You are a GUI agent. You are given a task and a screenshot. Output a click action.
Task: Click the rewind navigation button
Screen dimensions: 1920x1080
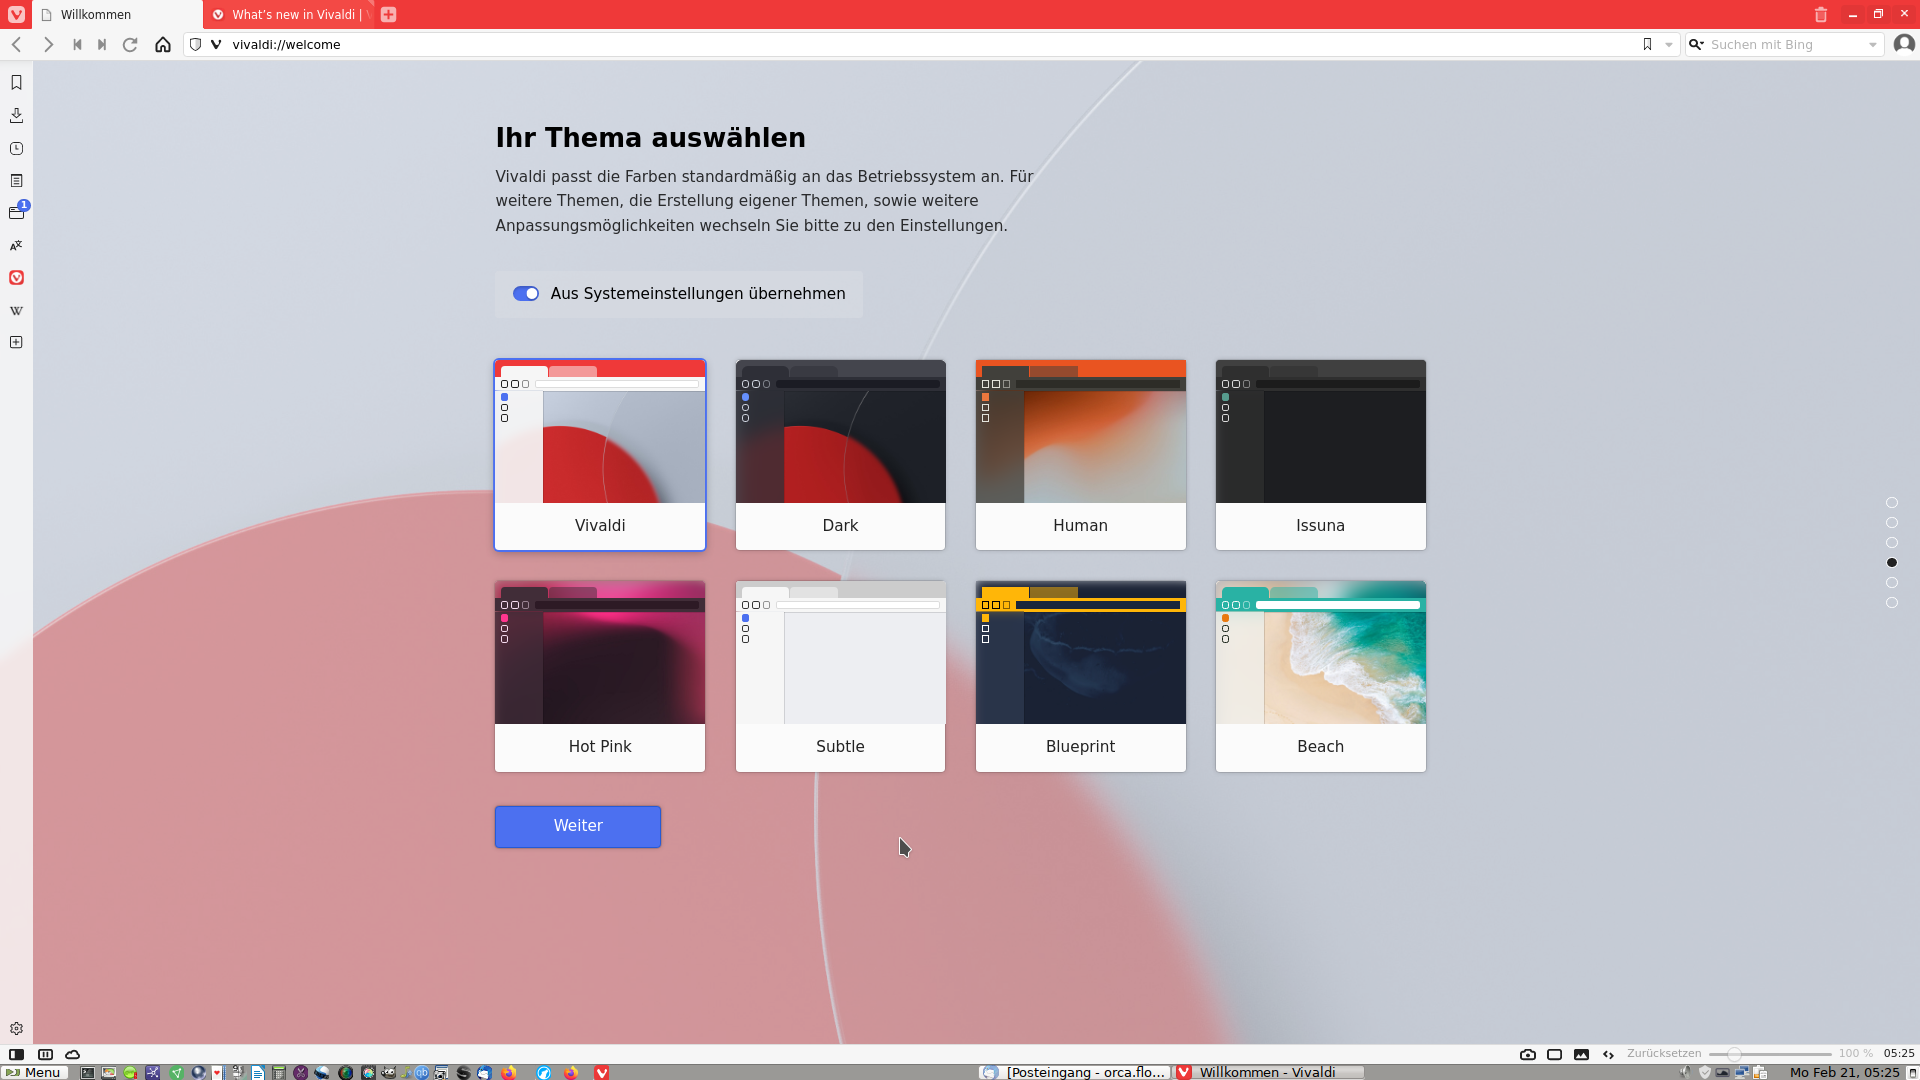click(77, 45)
